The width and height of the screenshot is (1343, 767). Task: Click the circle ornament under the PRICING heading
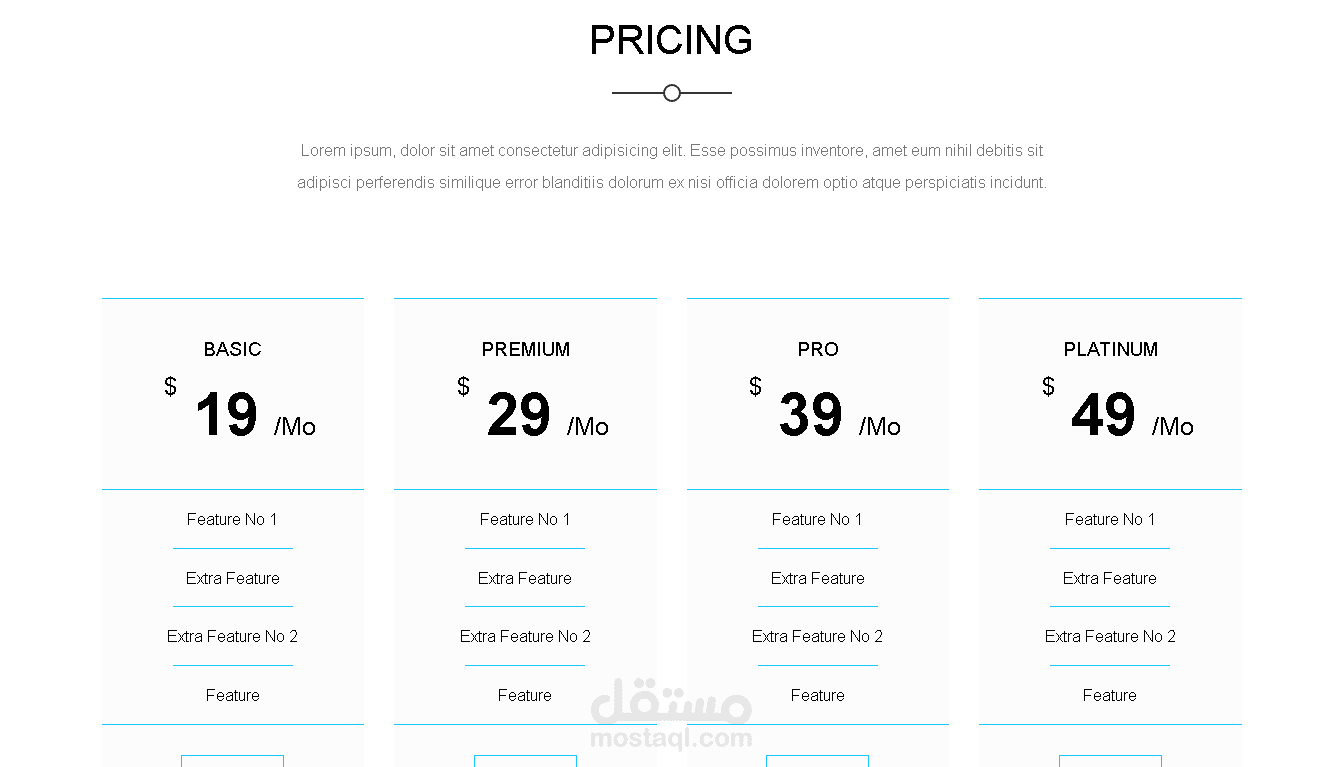672,93
